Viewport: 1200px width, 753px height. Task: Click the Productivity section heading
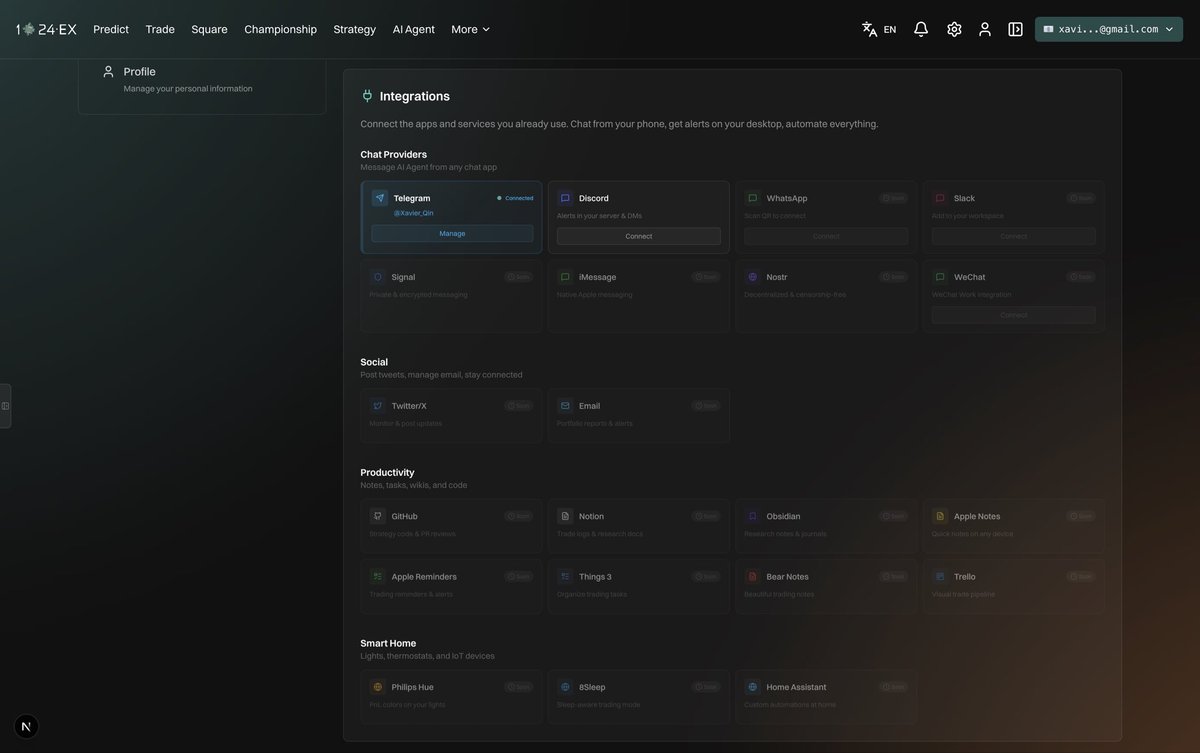click(387, 472)
